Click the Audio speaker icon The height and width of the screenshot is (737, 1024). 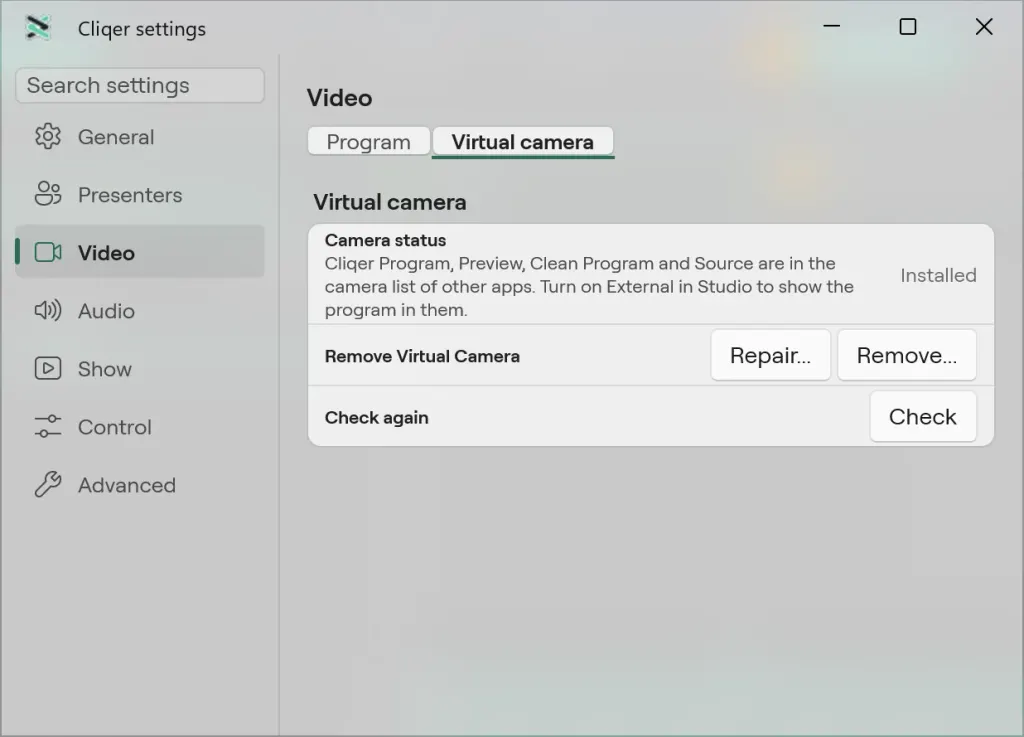pos(48,311)
